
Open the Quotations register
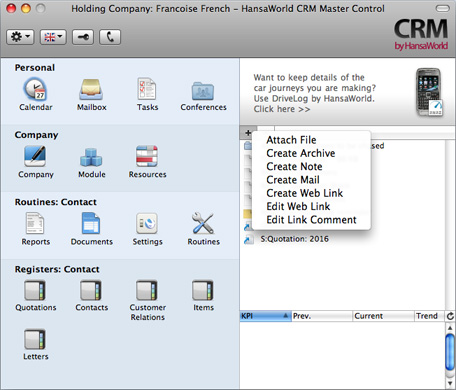pyautogui.click(x=35, y=290)
